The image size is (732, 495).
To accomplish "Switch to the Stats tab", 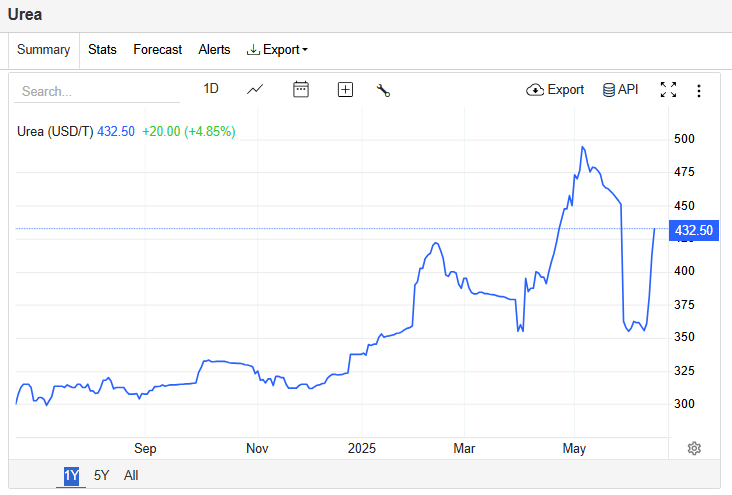I will tap(102, 50).
